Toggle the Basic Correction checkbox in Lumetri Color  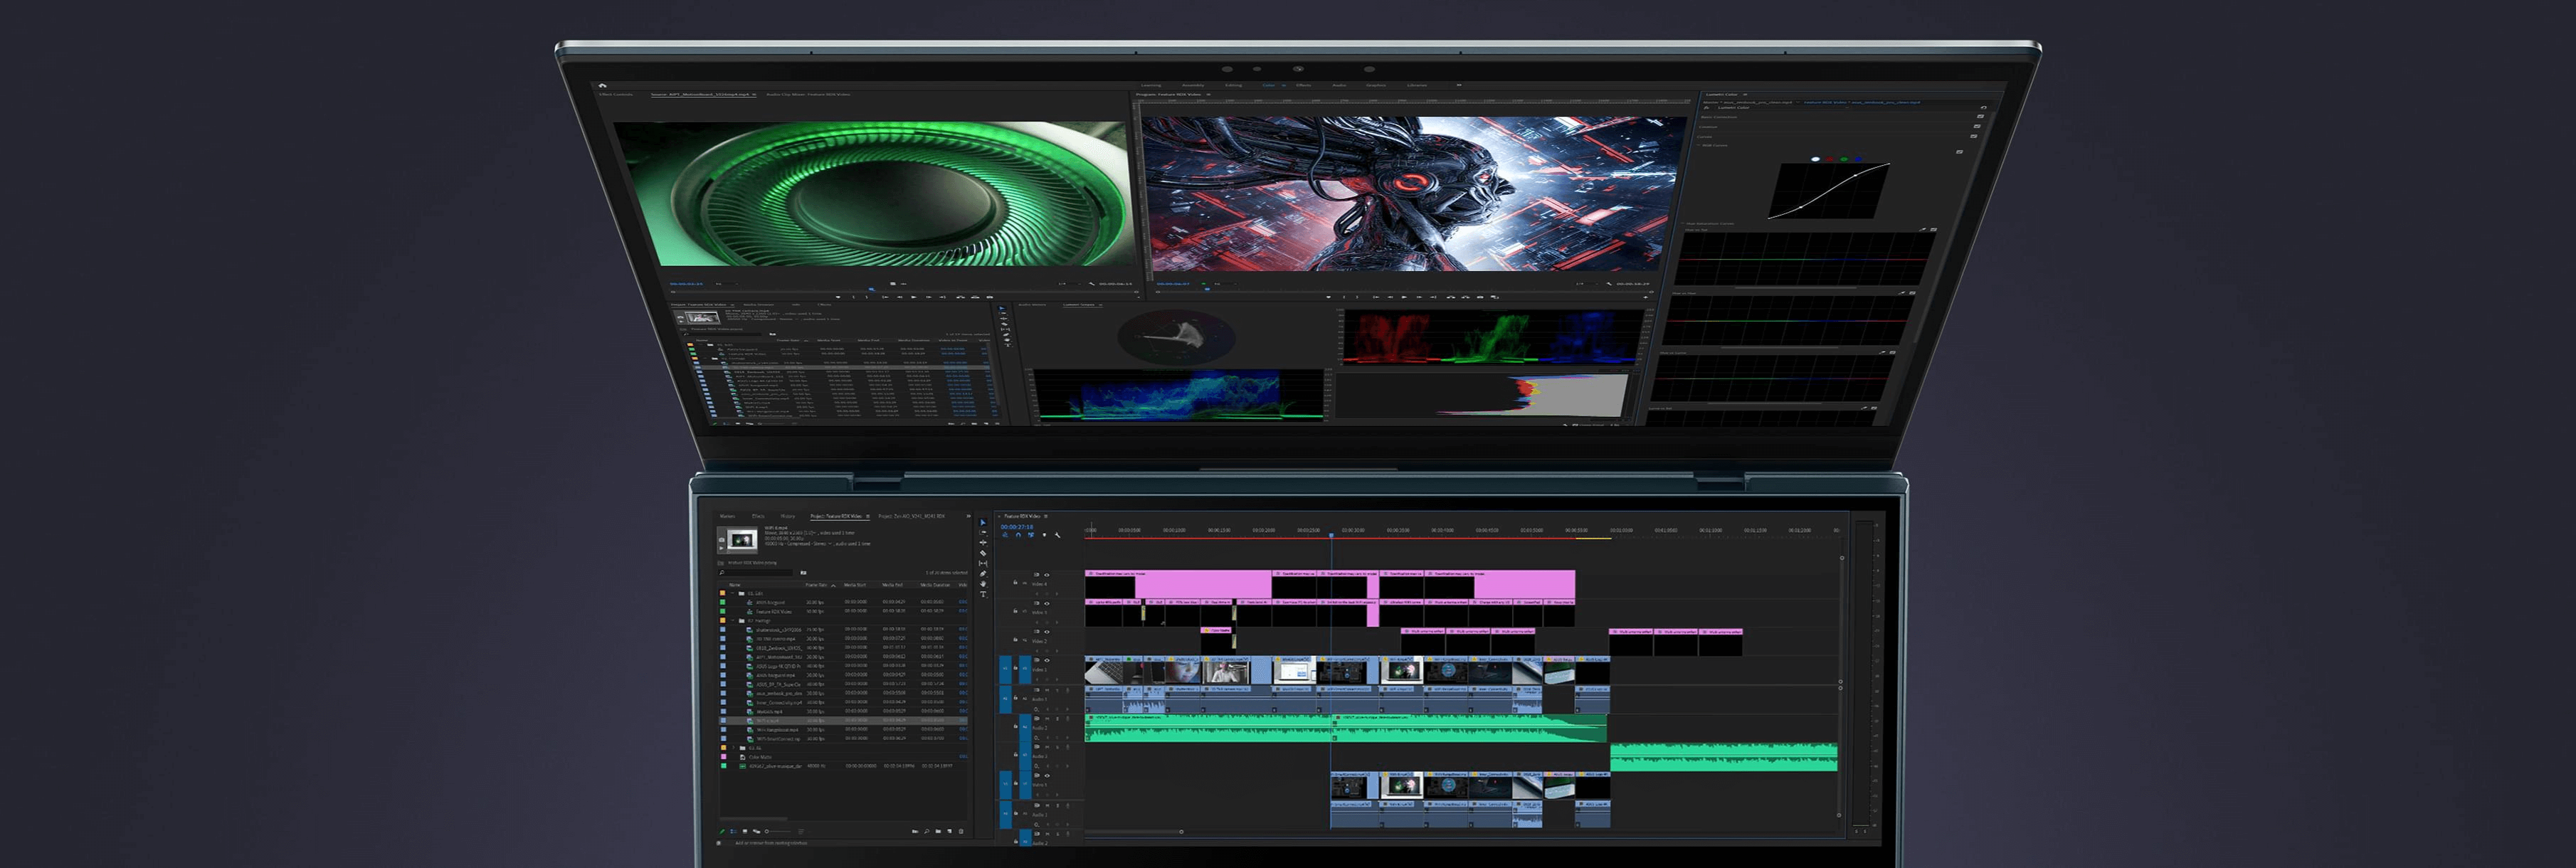(x=1981, y=117)
